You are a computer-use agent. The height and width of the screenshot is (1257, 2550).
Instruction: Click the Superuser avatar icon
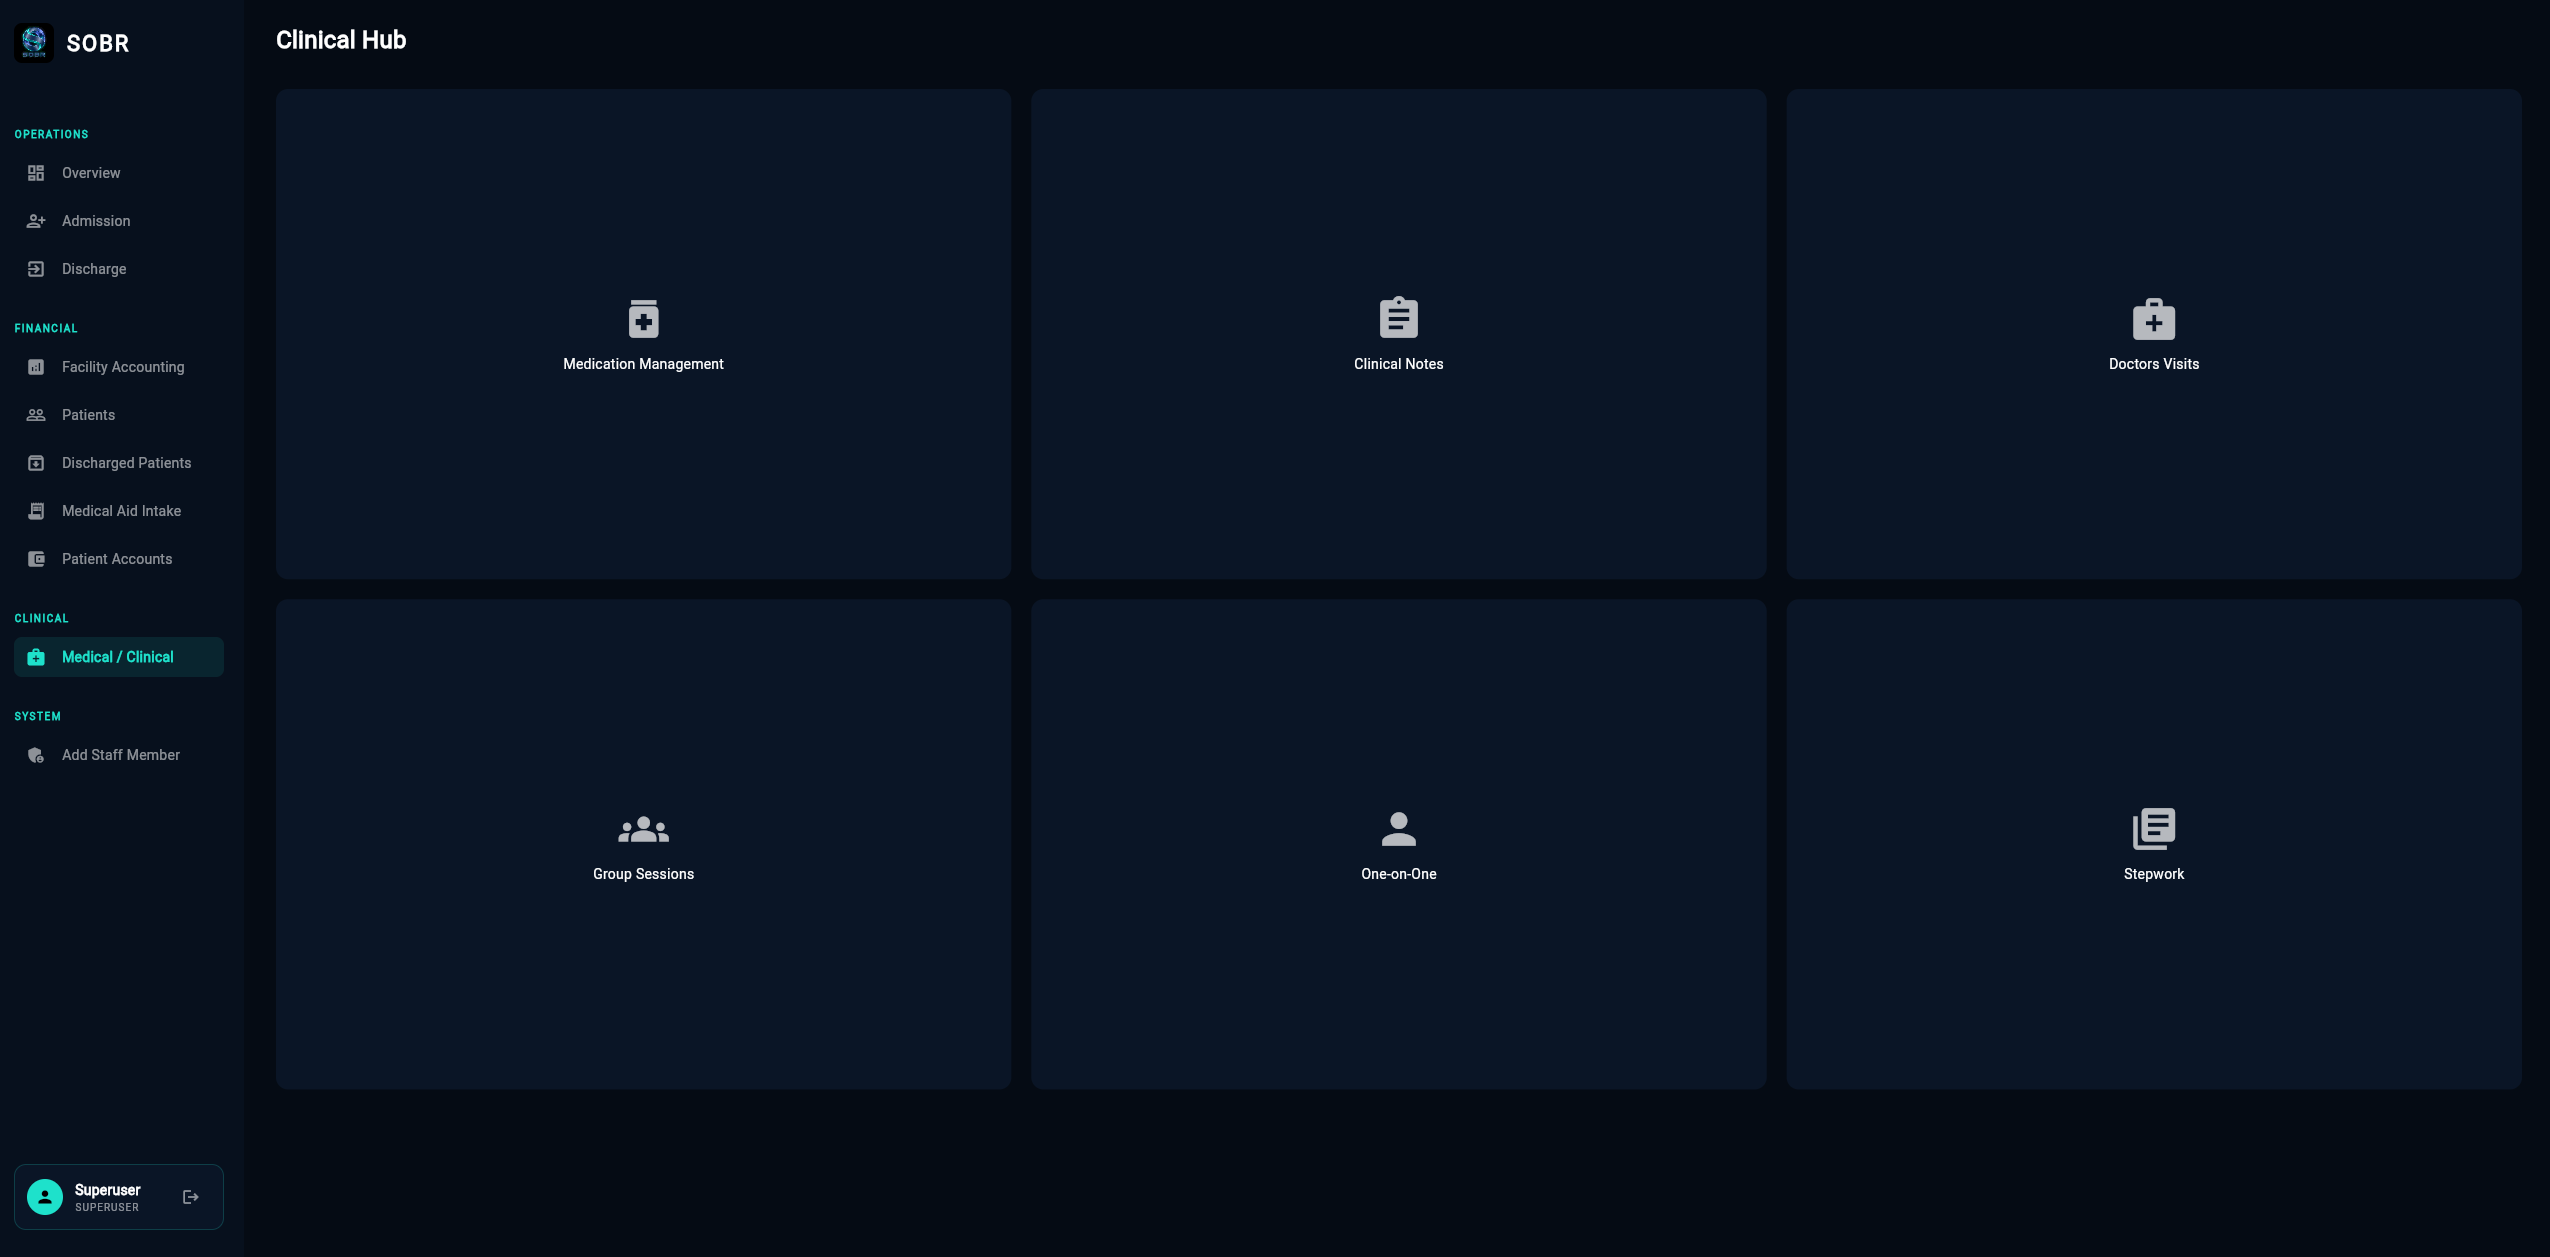(45, 1197)
